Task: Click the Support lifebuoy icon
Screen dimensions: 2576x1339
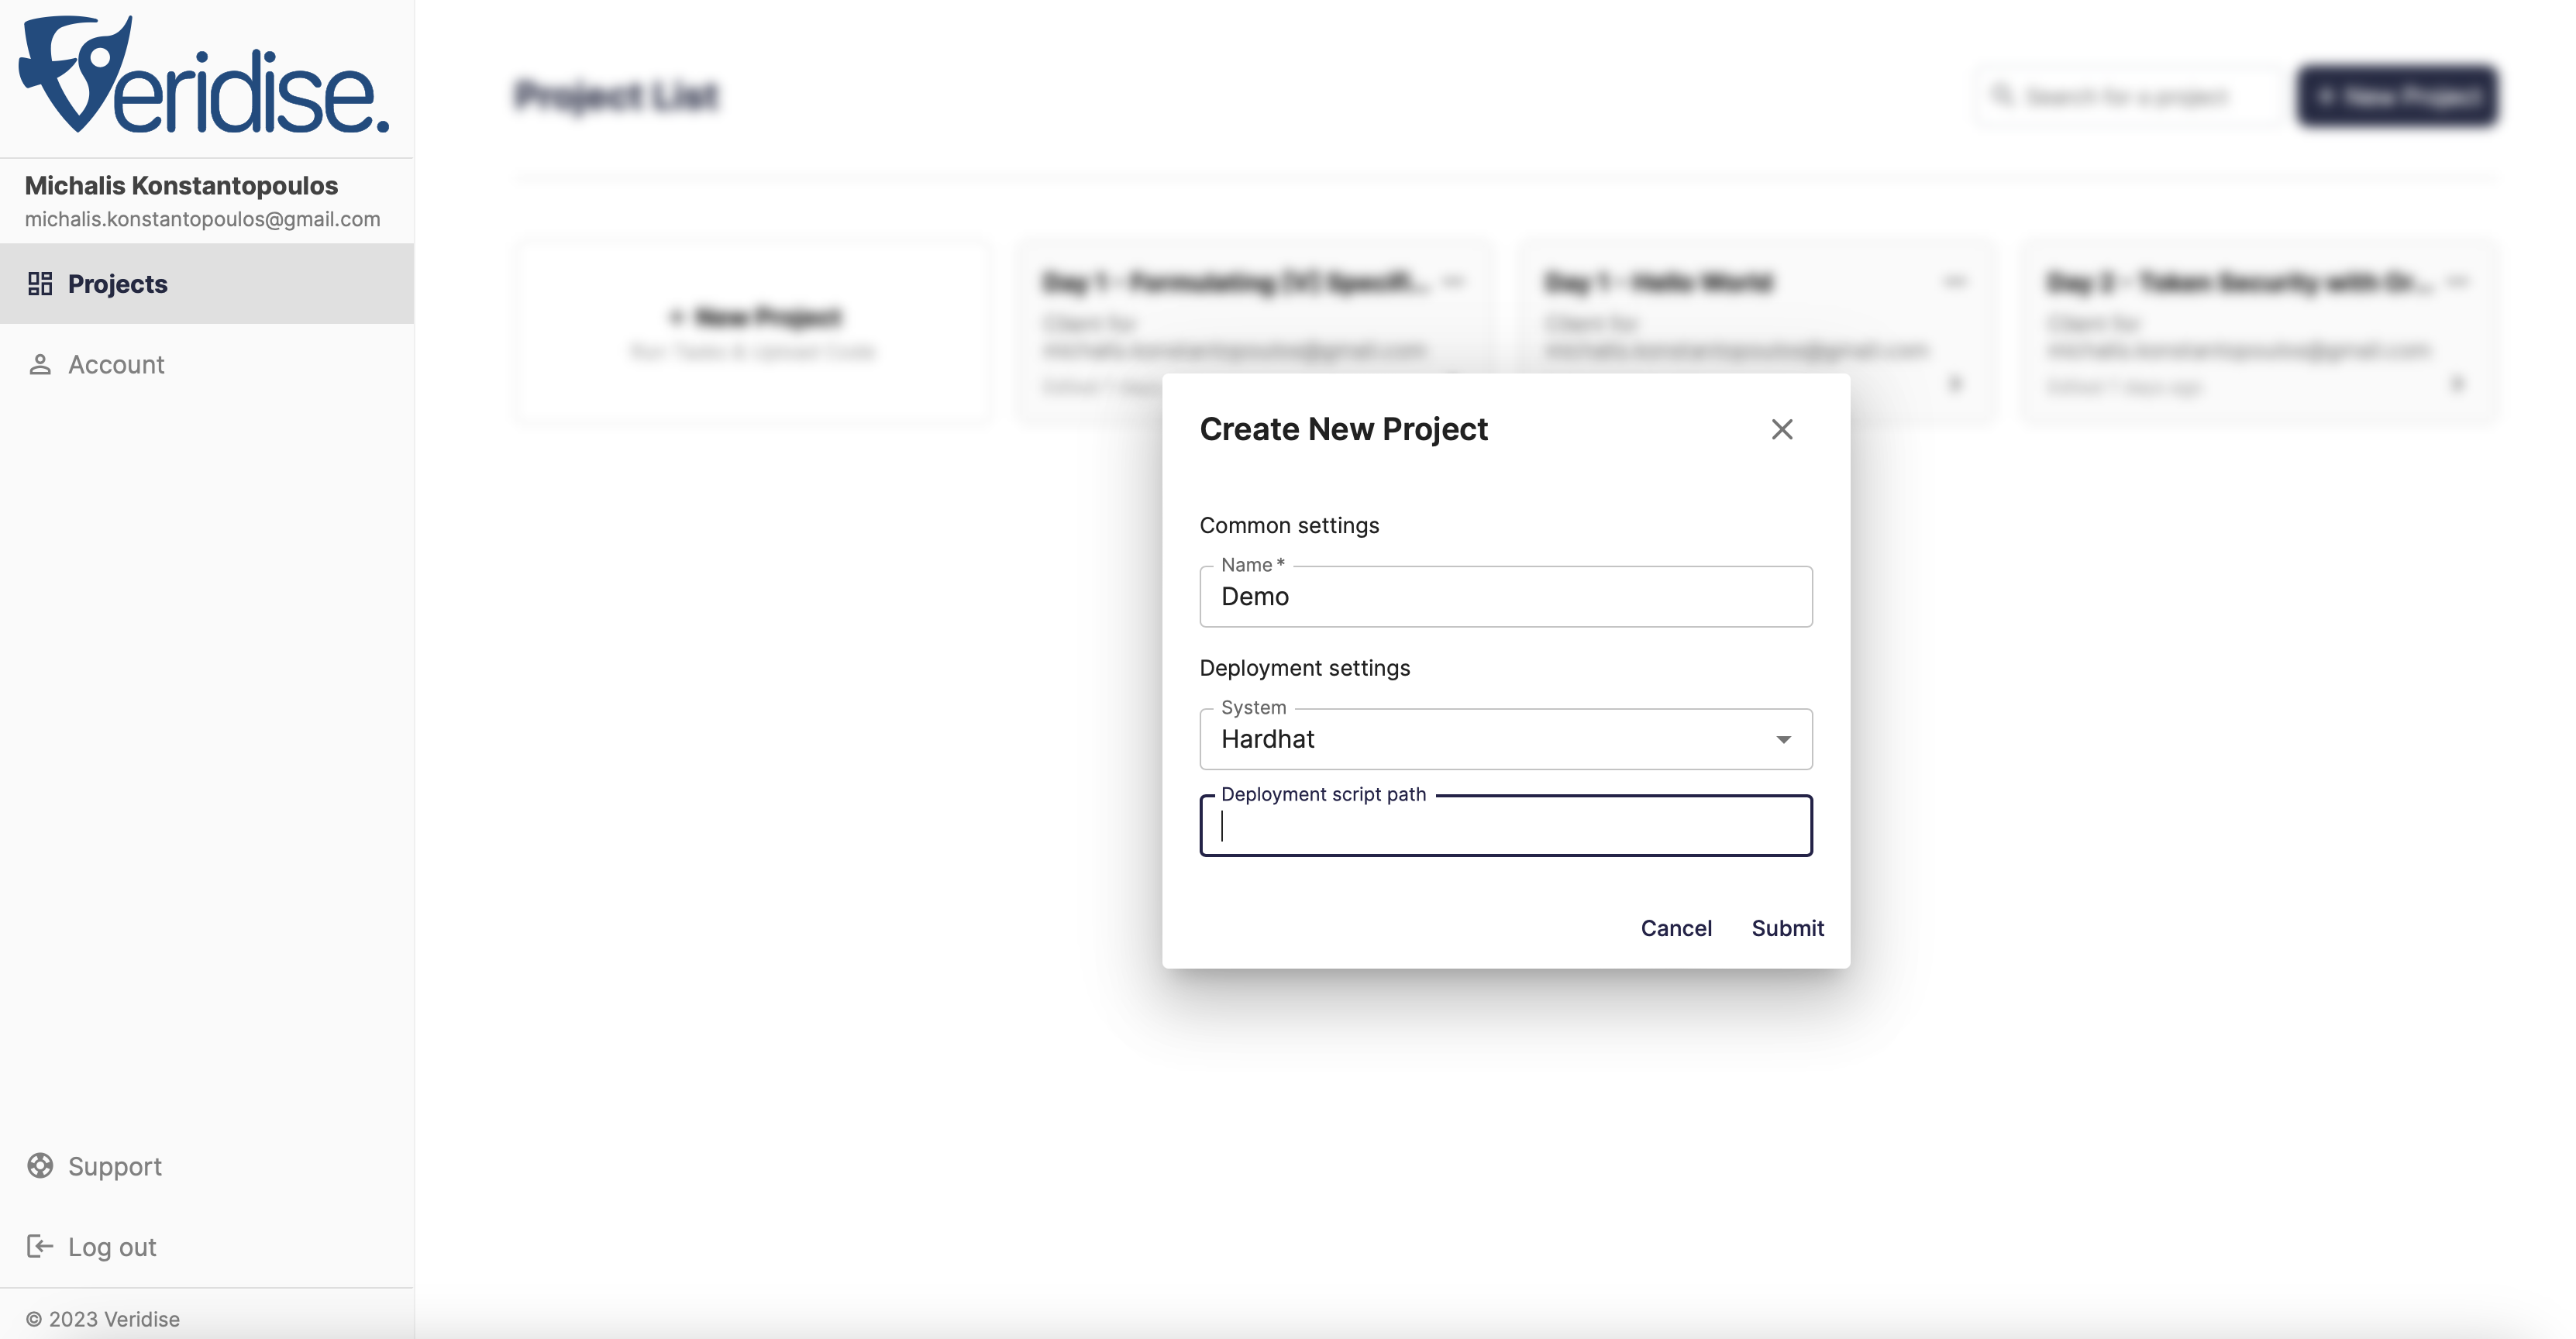Action: (x=40, y=1166)
